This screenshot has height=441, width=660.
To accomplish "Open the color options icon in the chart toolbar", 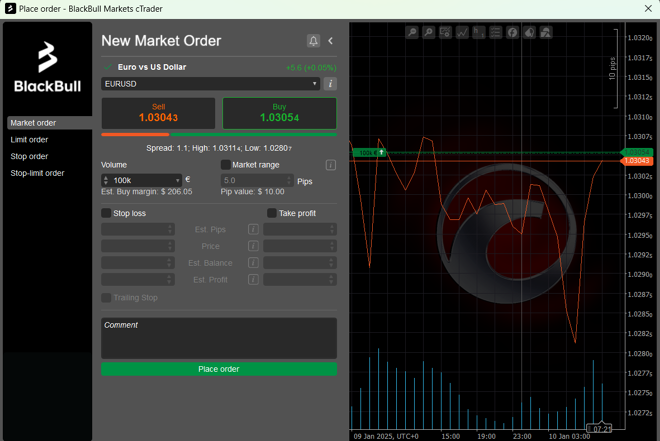I will click(x=529, y=32).
